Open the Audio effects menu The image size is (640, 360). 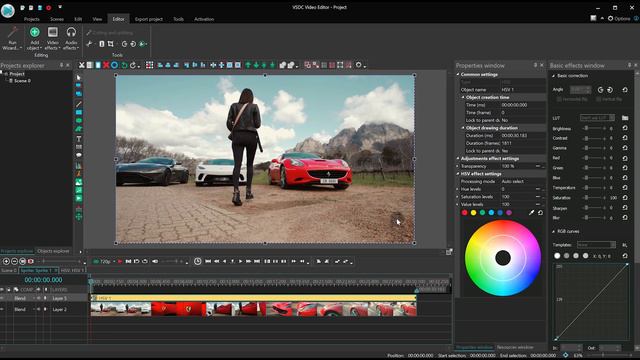point(71,38)
